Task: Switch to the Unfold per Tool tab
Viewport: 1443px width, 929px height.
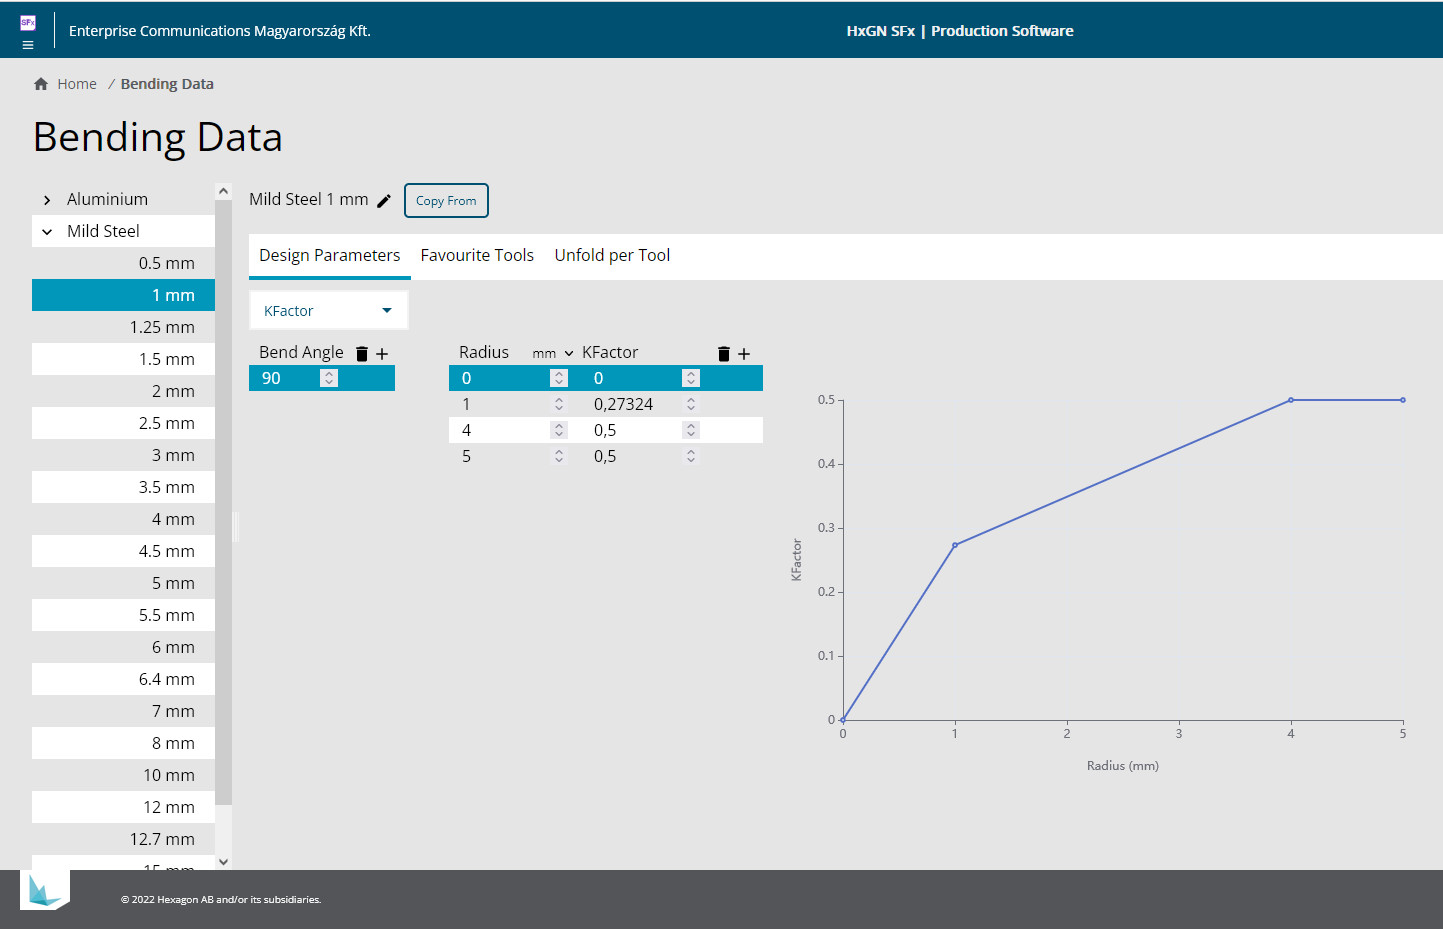Action: pos(612,256)
